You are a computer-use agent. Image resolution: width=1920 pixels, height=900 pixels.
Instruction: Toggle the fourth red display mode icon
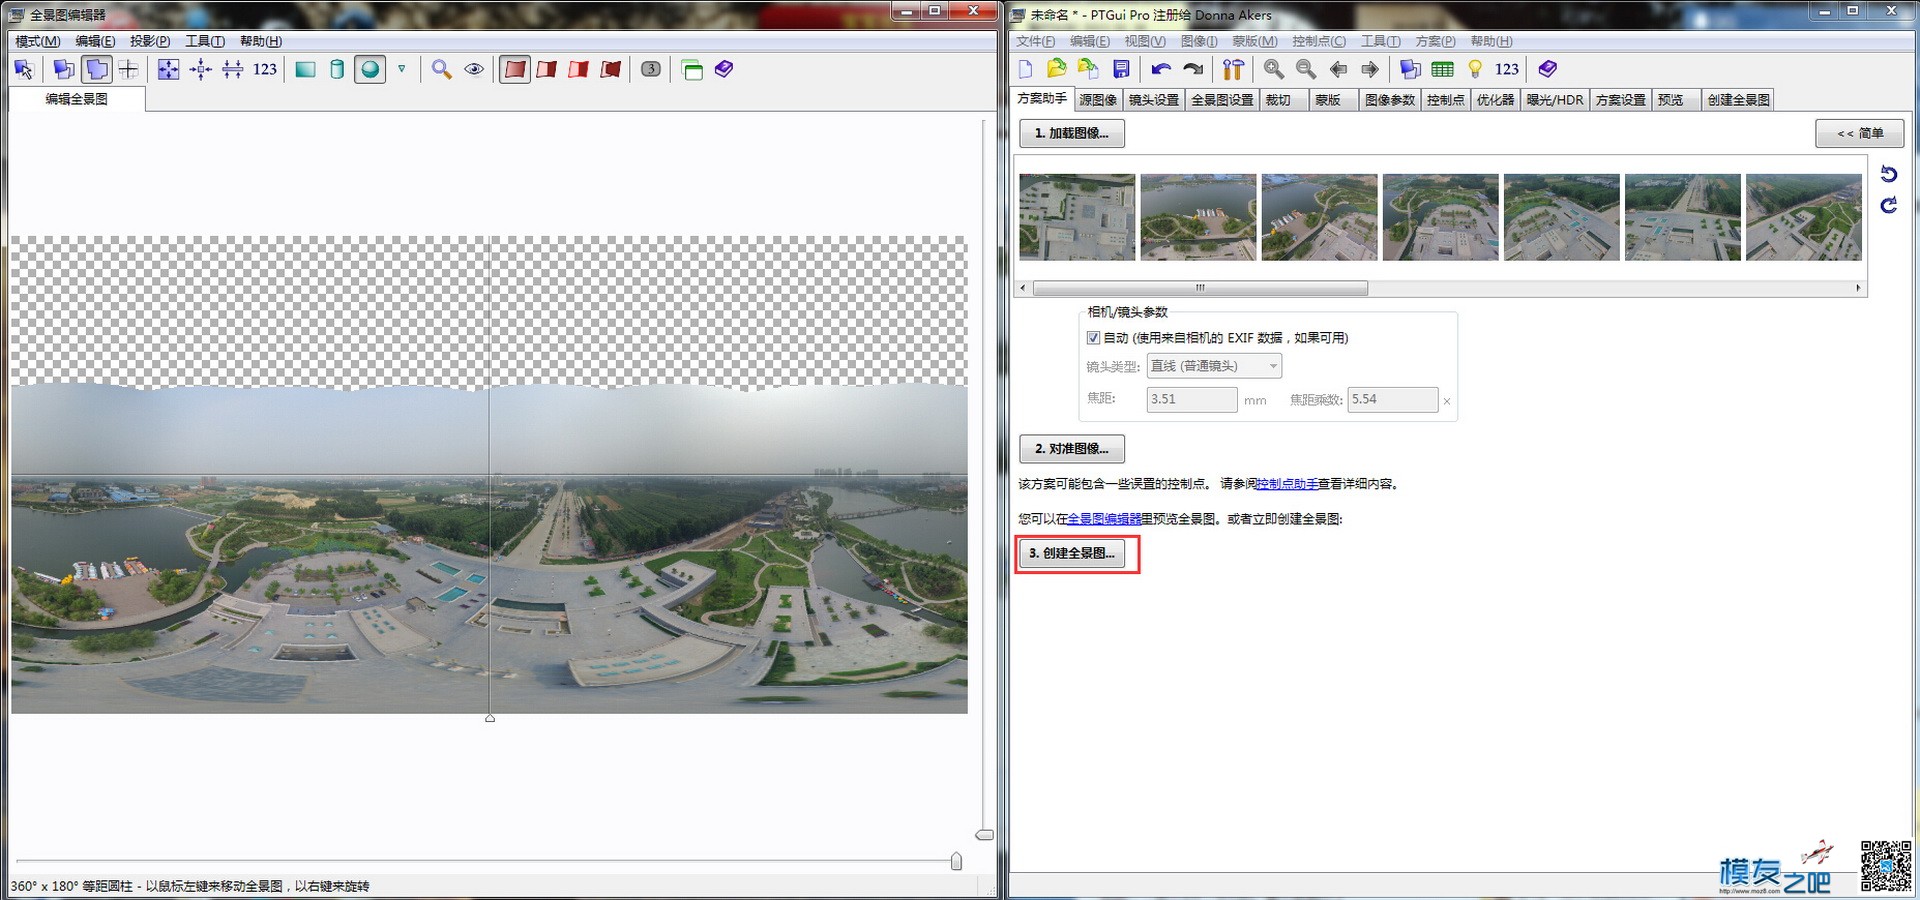tap(611, 69)
